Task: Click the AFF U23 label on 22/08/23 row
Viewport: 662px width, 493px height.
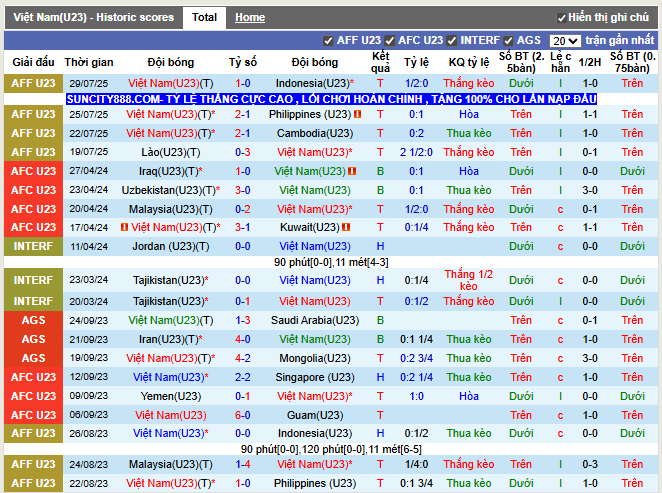Action: tap(33, 483)
